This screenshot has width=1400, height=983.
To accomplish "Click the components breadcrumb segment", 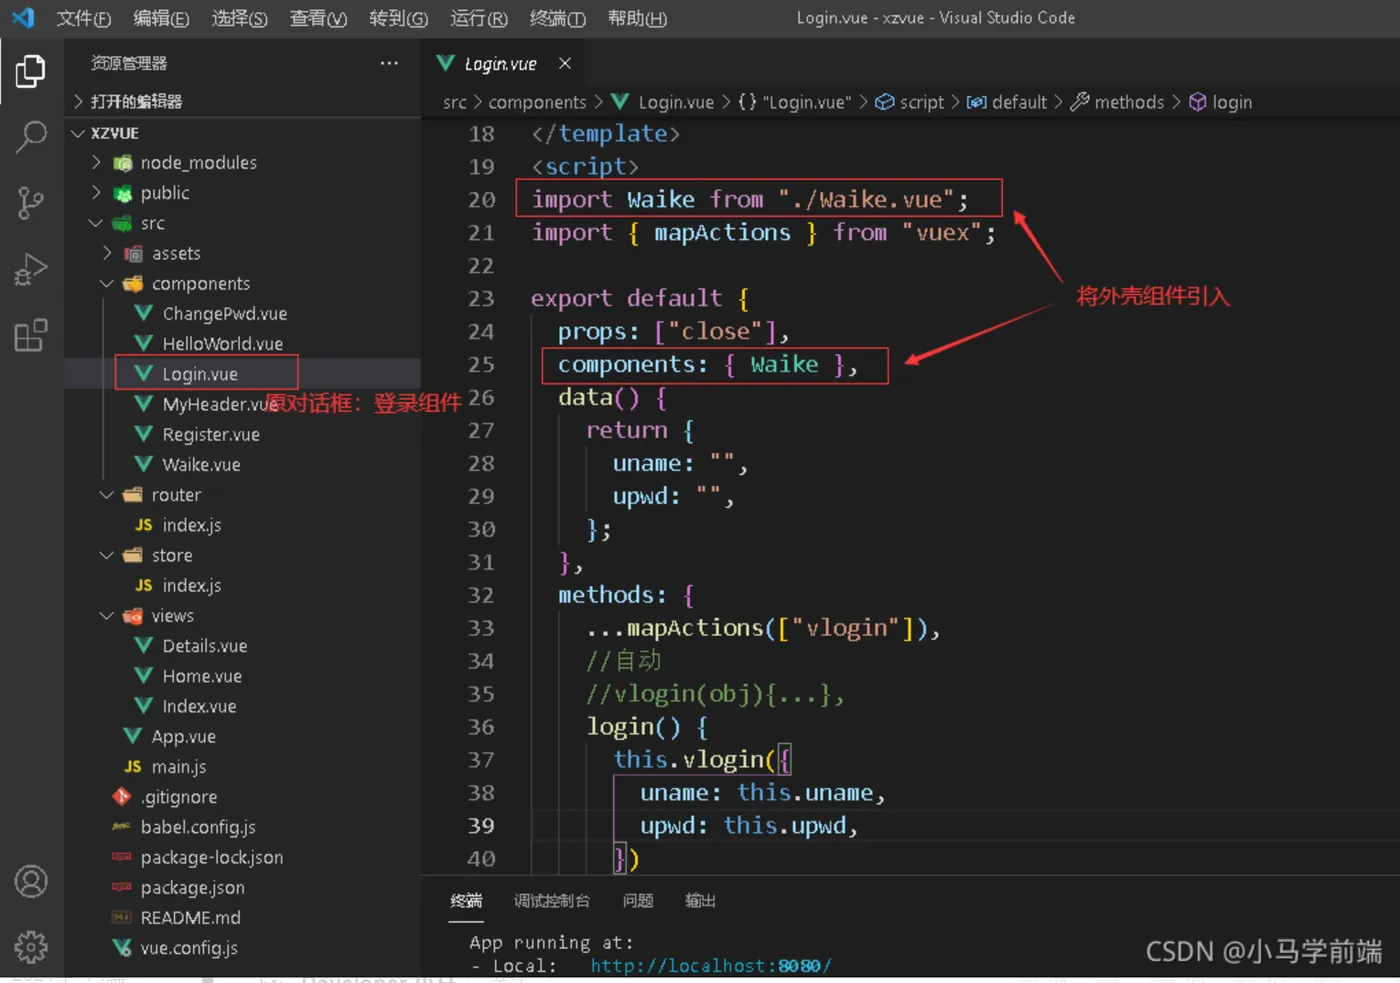I will [537, 102].
